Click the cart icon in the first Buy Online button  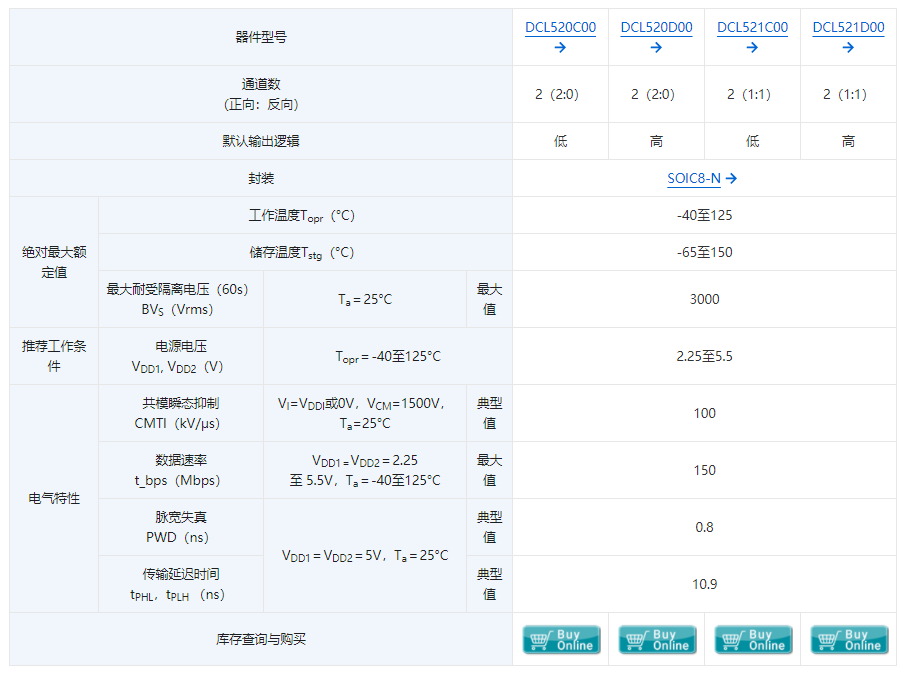pyautogui.click(x=540, y=639)
